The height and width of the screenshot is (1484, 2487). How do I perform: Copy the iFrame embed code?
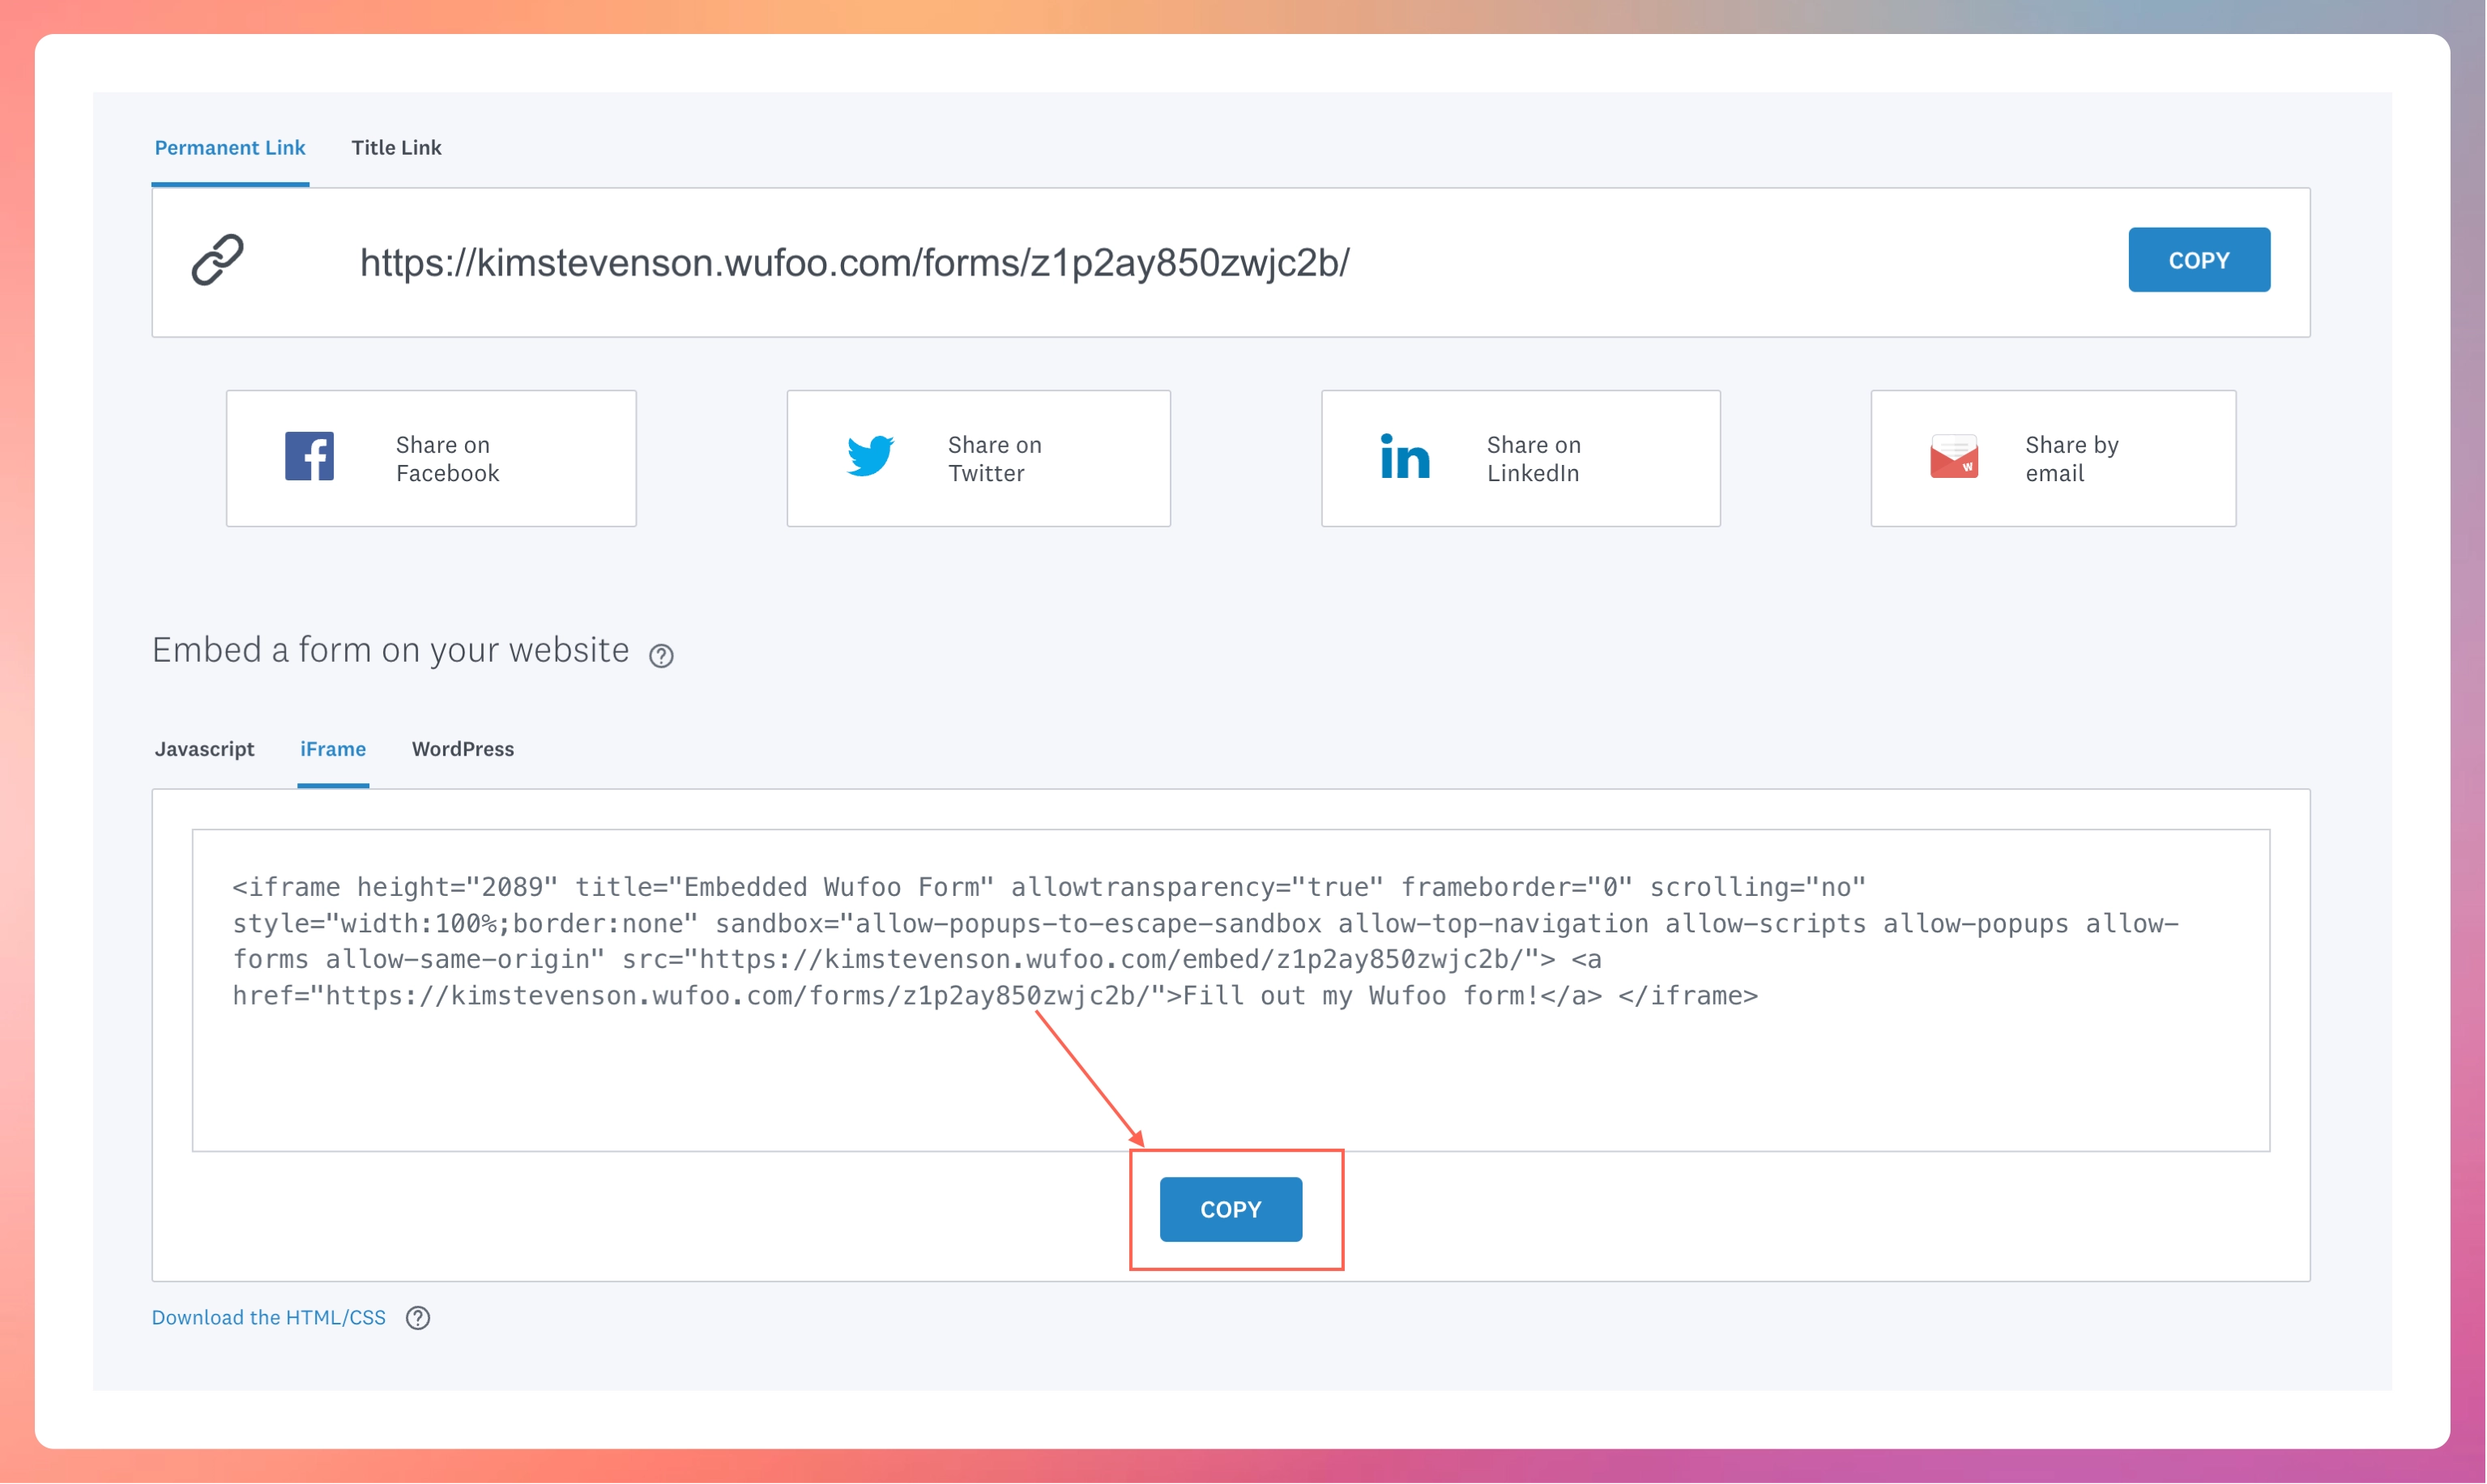[x=1230, y=1209]
